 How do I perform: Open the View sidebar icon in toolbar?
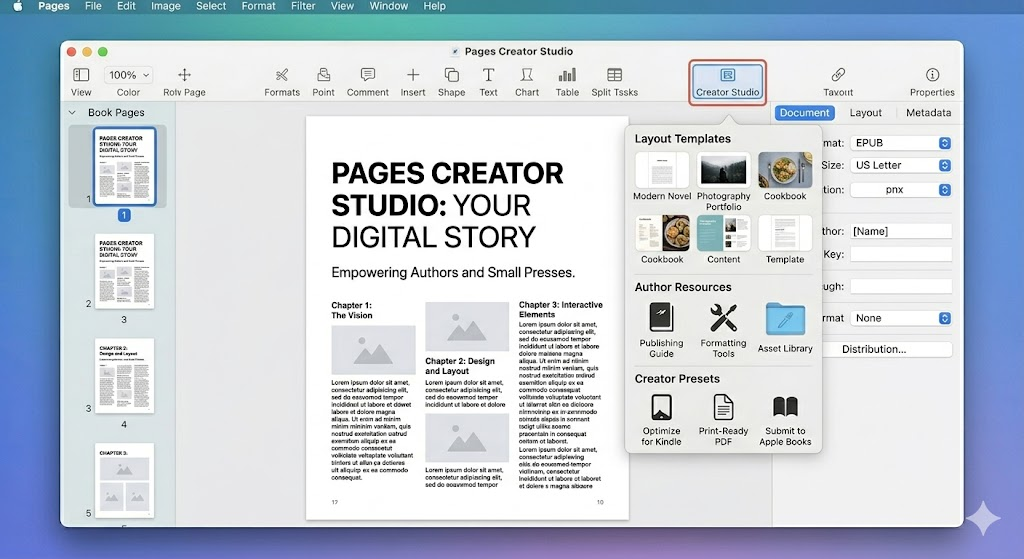pos(81,74)
